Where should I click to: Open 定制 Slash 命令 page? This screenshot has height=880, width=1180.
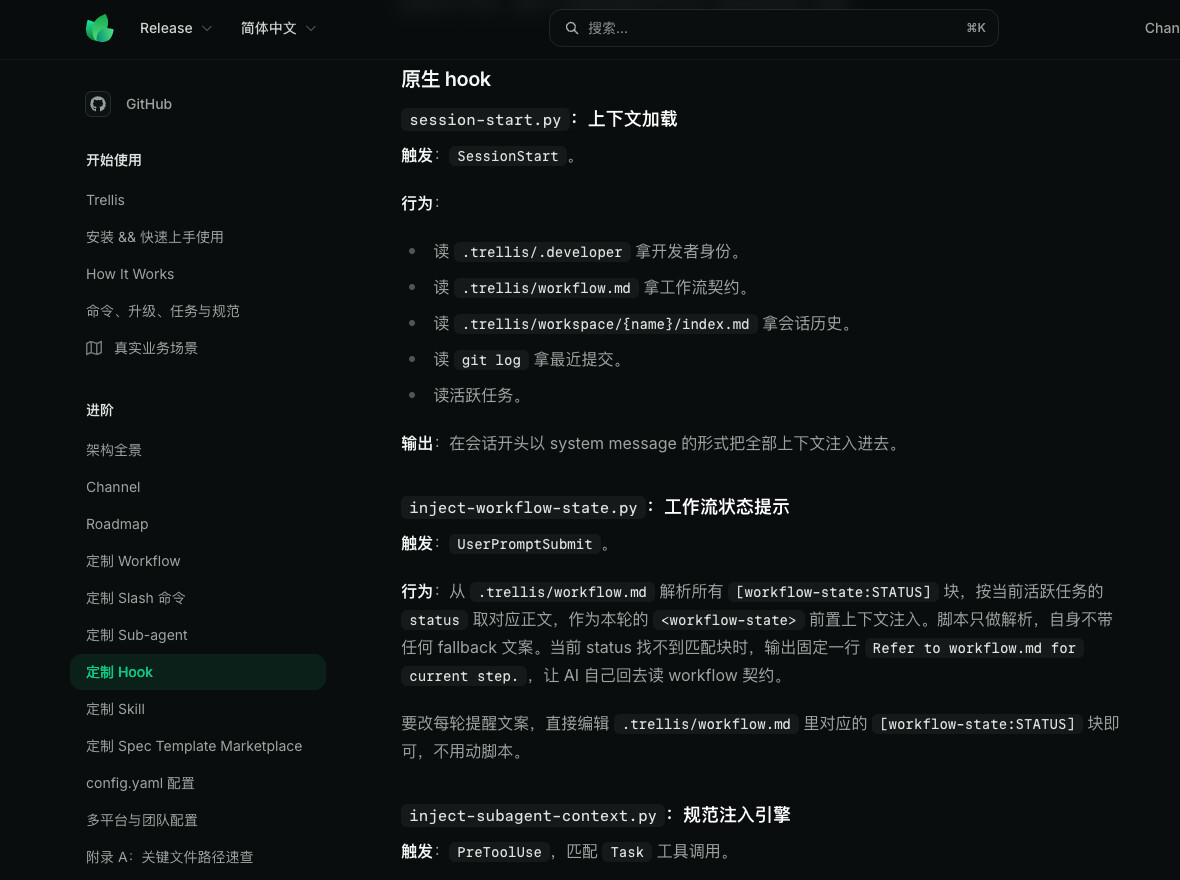[135, 598]
